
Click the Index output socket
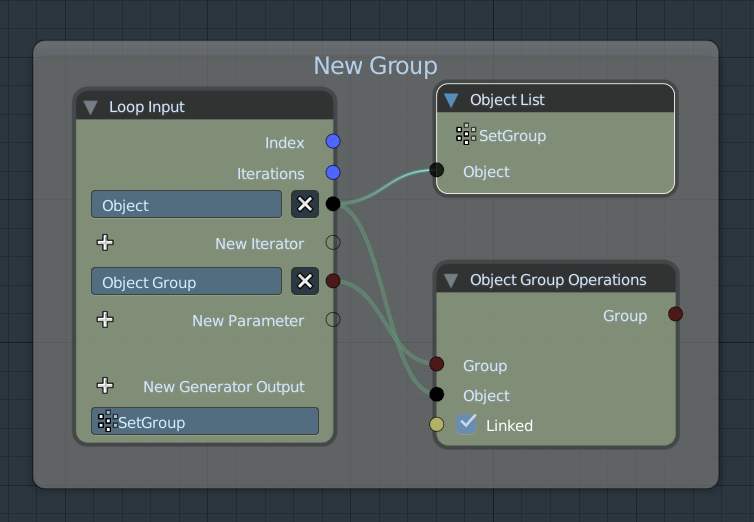coord(333,142)
